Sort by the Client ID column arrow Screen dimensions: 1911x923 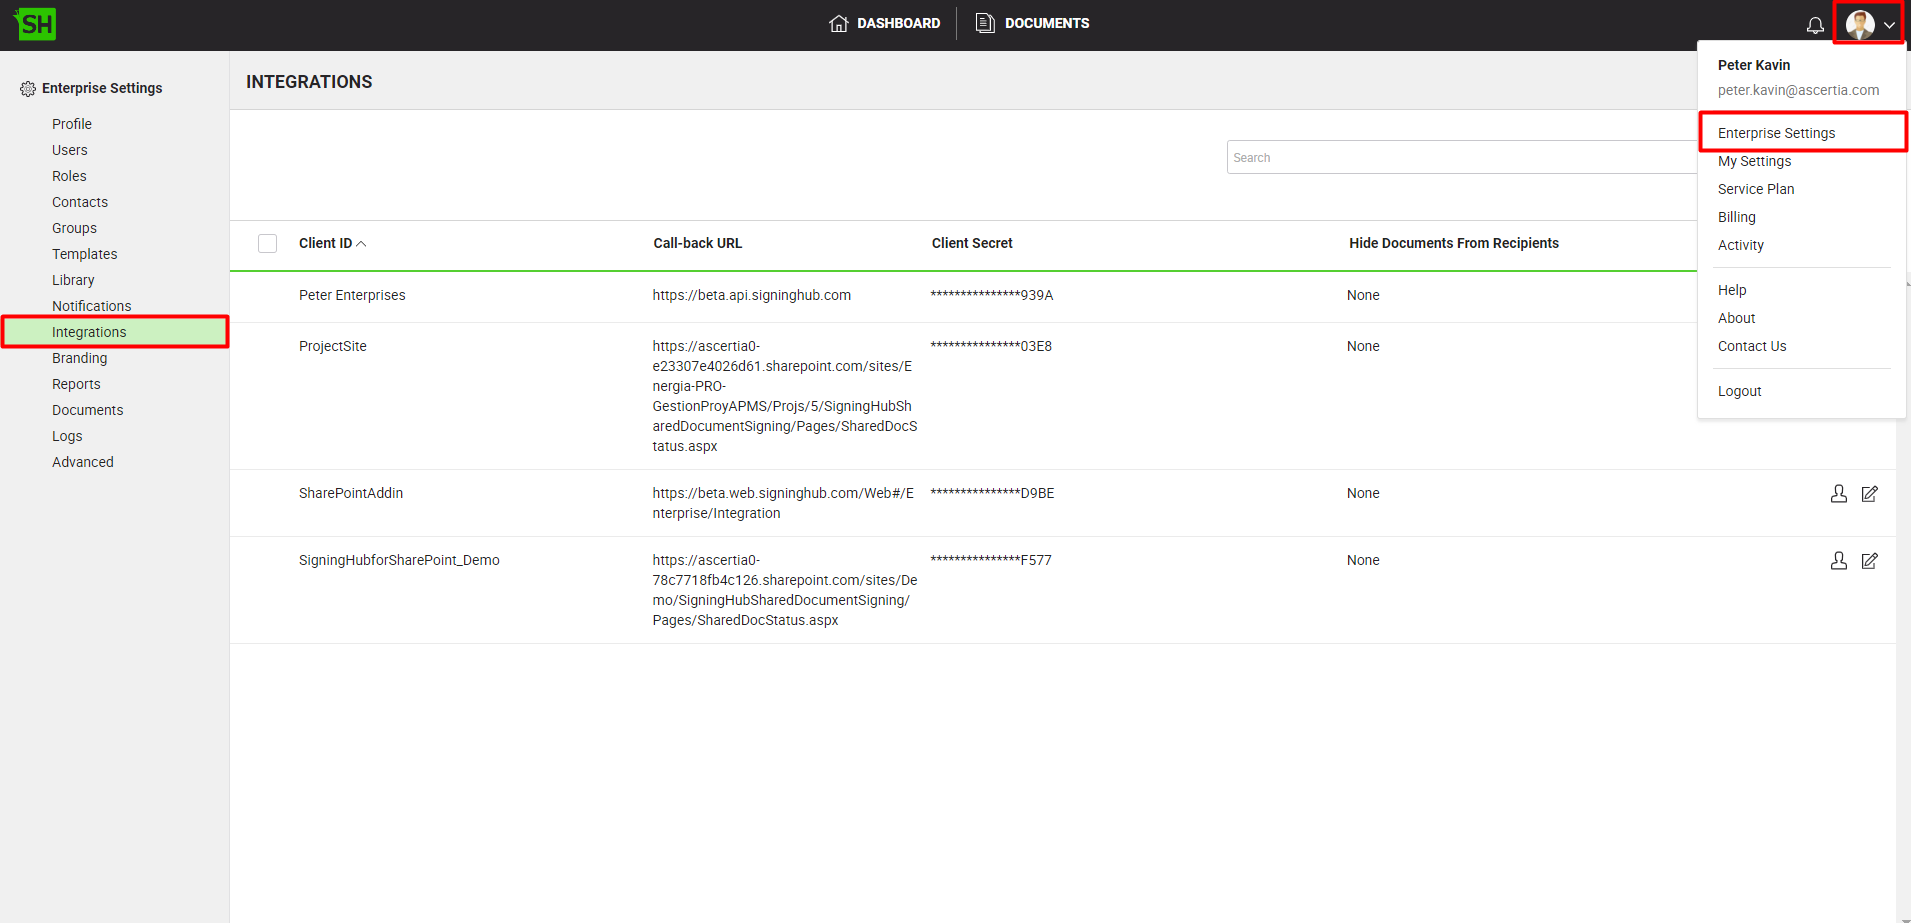click(361, 244)
